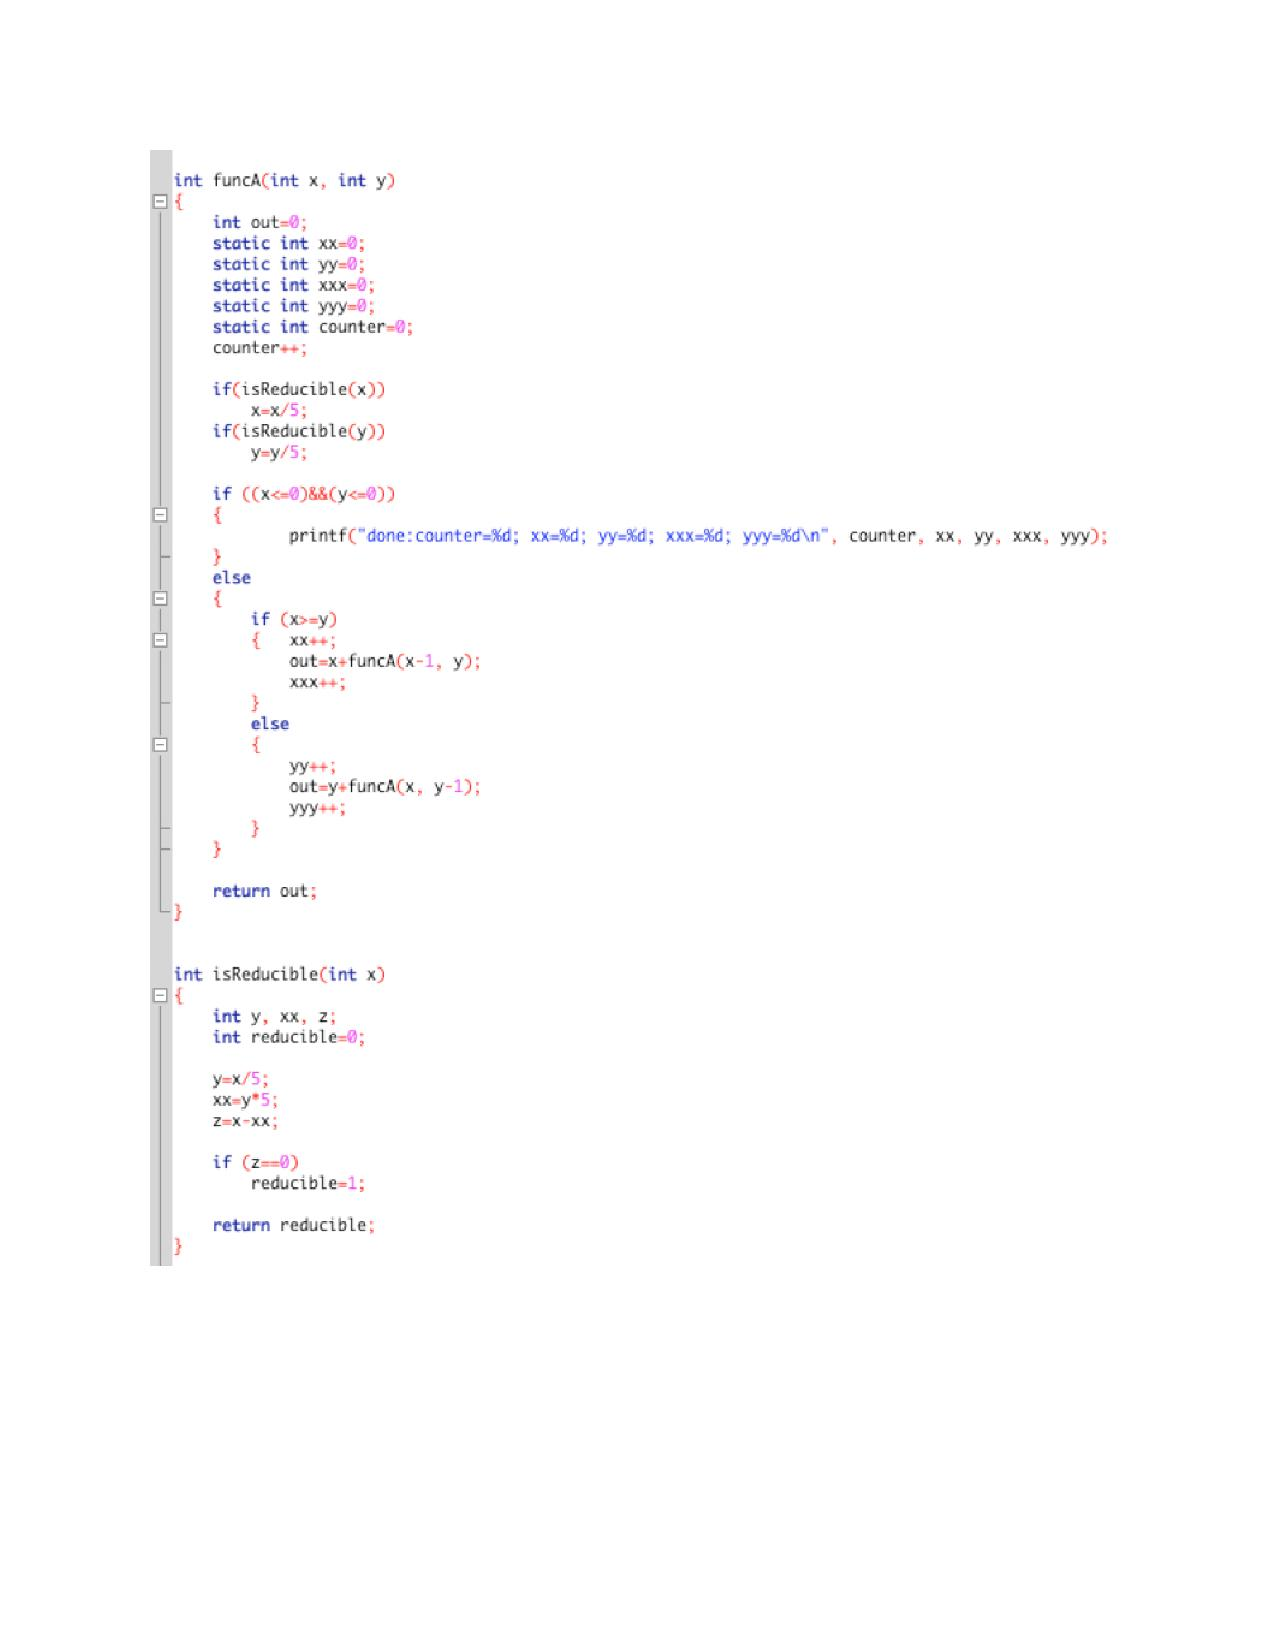The image size is (1275, 1650).
Task: Click the 'yyy++;' statement
Action: point(318,808)
